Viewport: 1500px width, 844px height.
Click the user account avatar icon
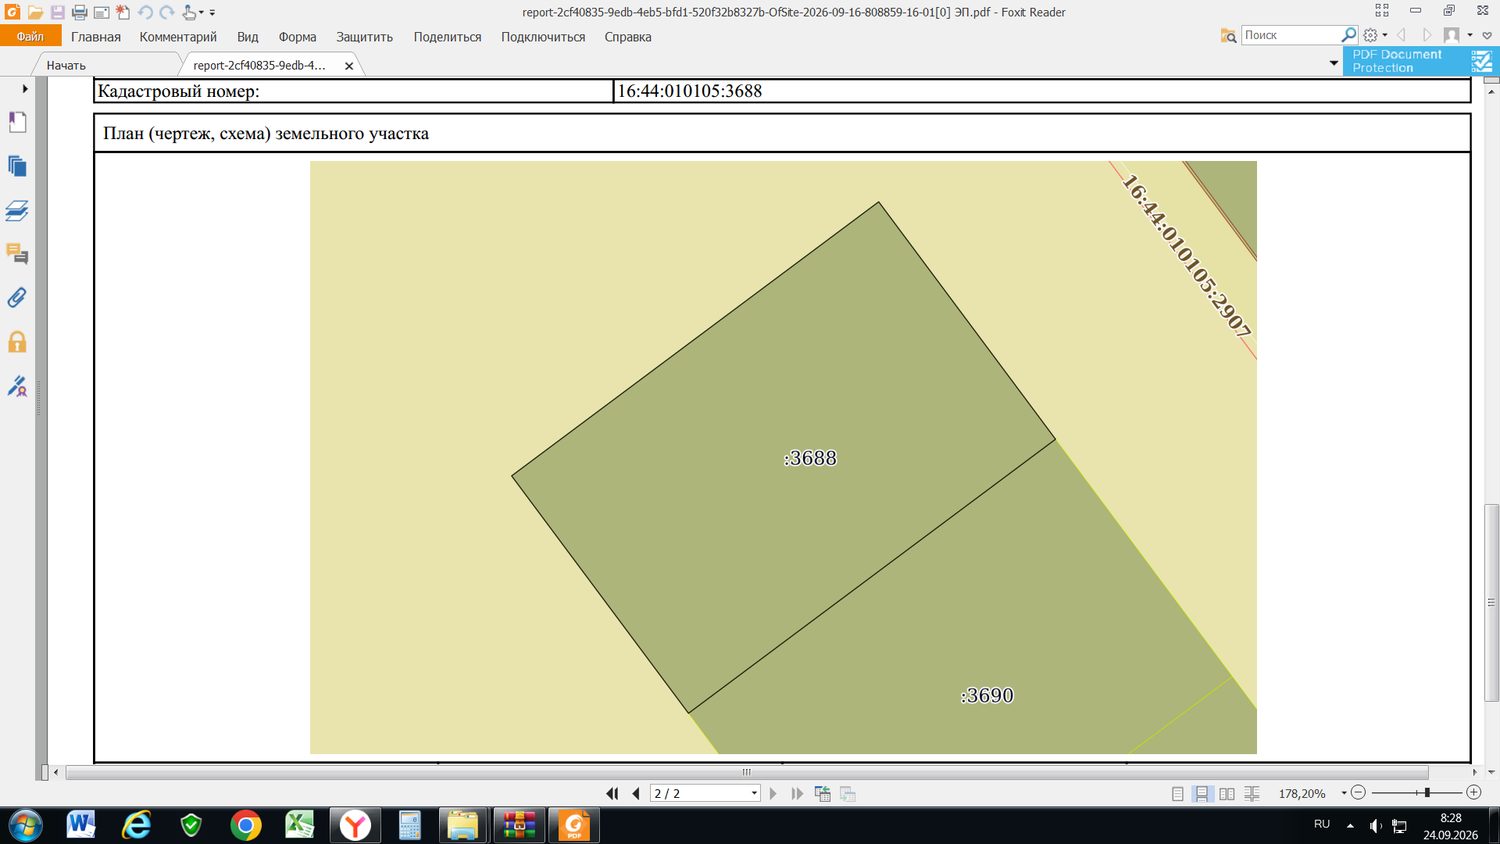click(1452, 35)
